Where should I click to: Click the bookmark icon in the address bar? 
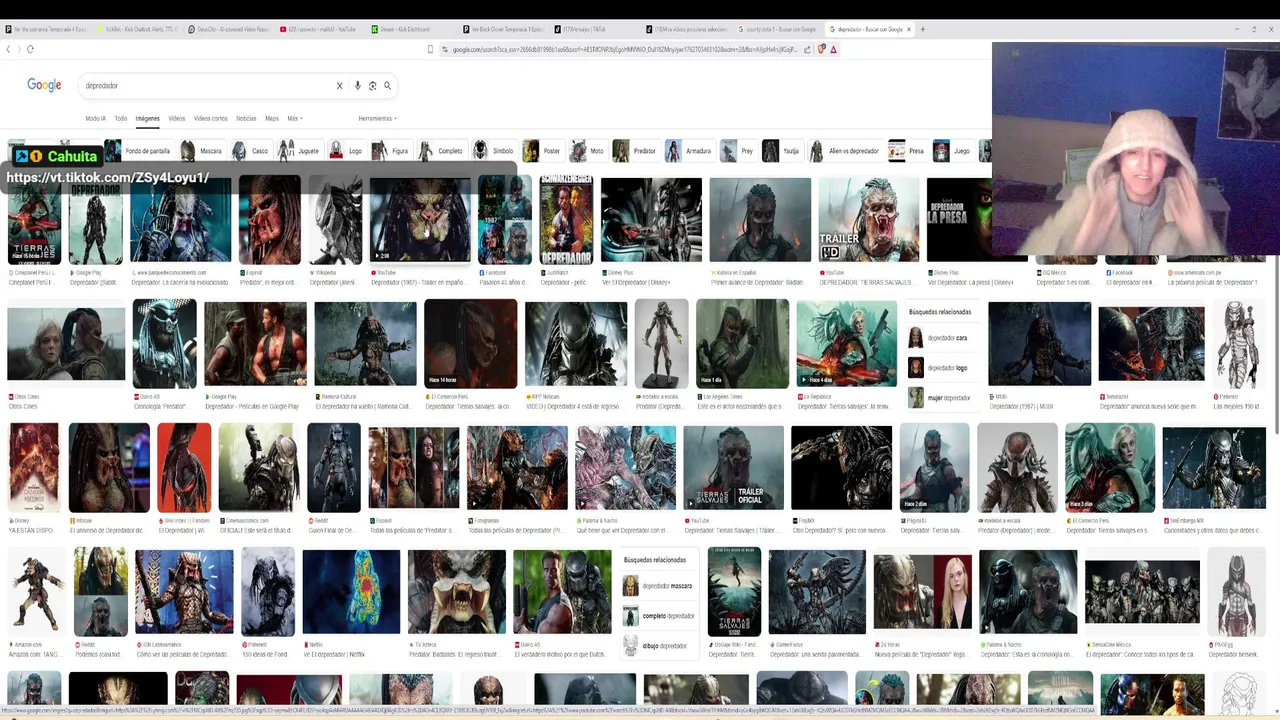tap(430, 49)
